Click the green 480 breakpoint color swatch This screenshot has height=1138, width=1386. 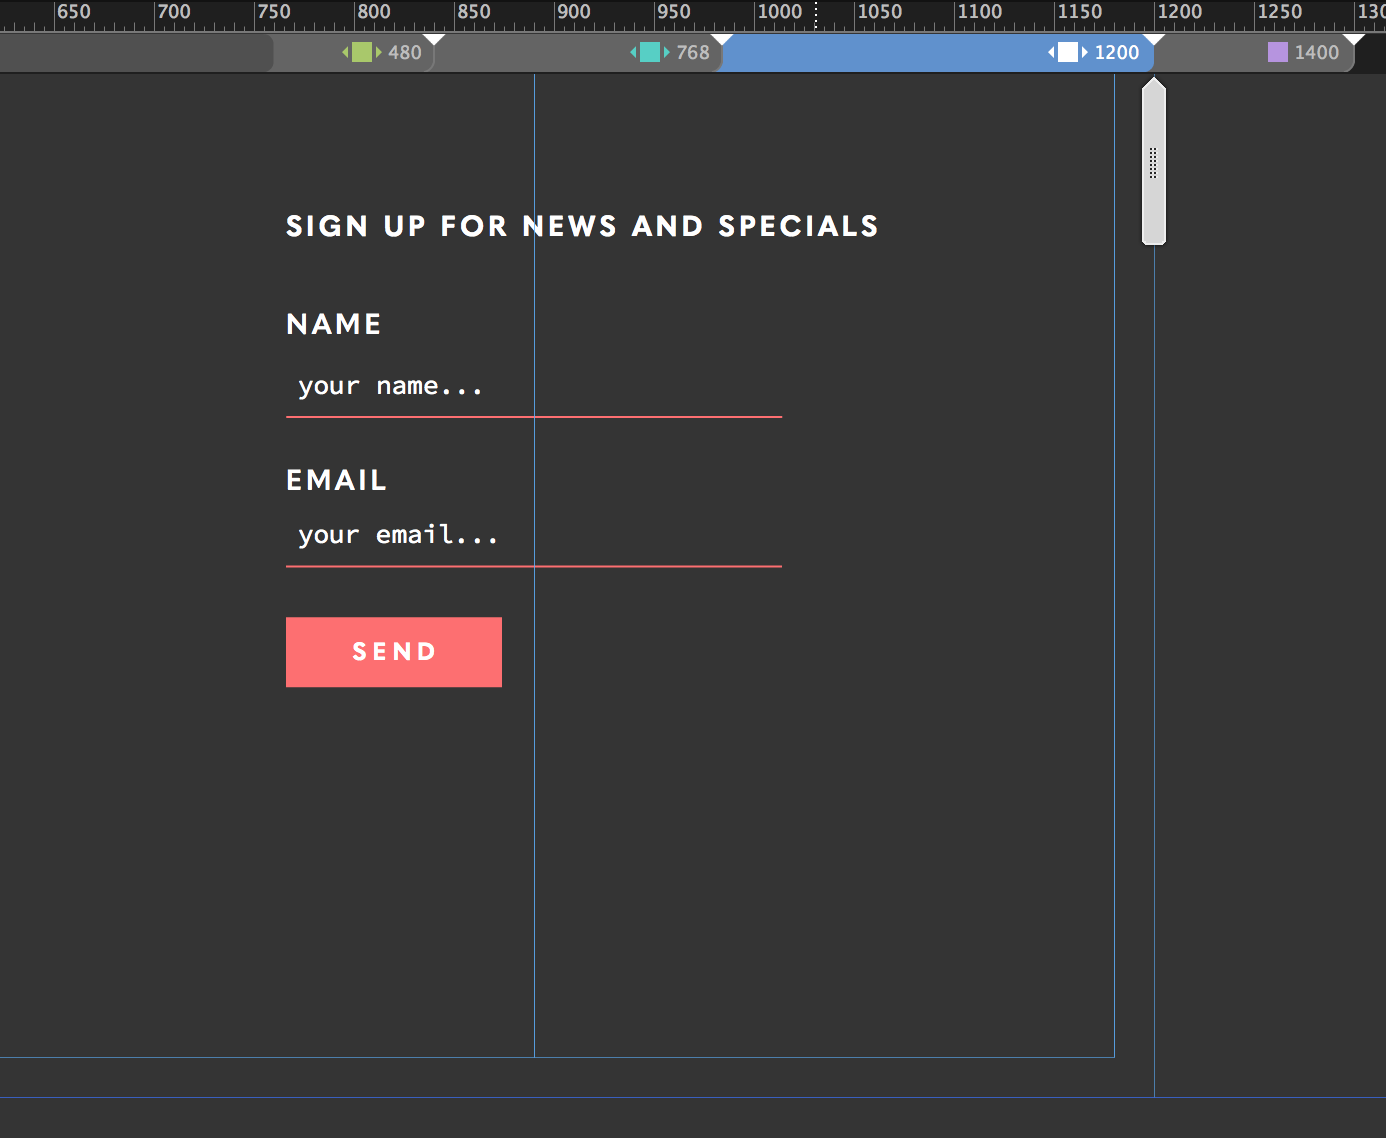point(362,52)
